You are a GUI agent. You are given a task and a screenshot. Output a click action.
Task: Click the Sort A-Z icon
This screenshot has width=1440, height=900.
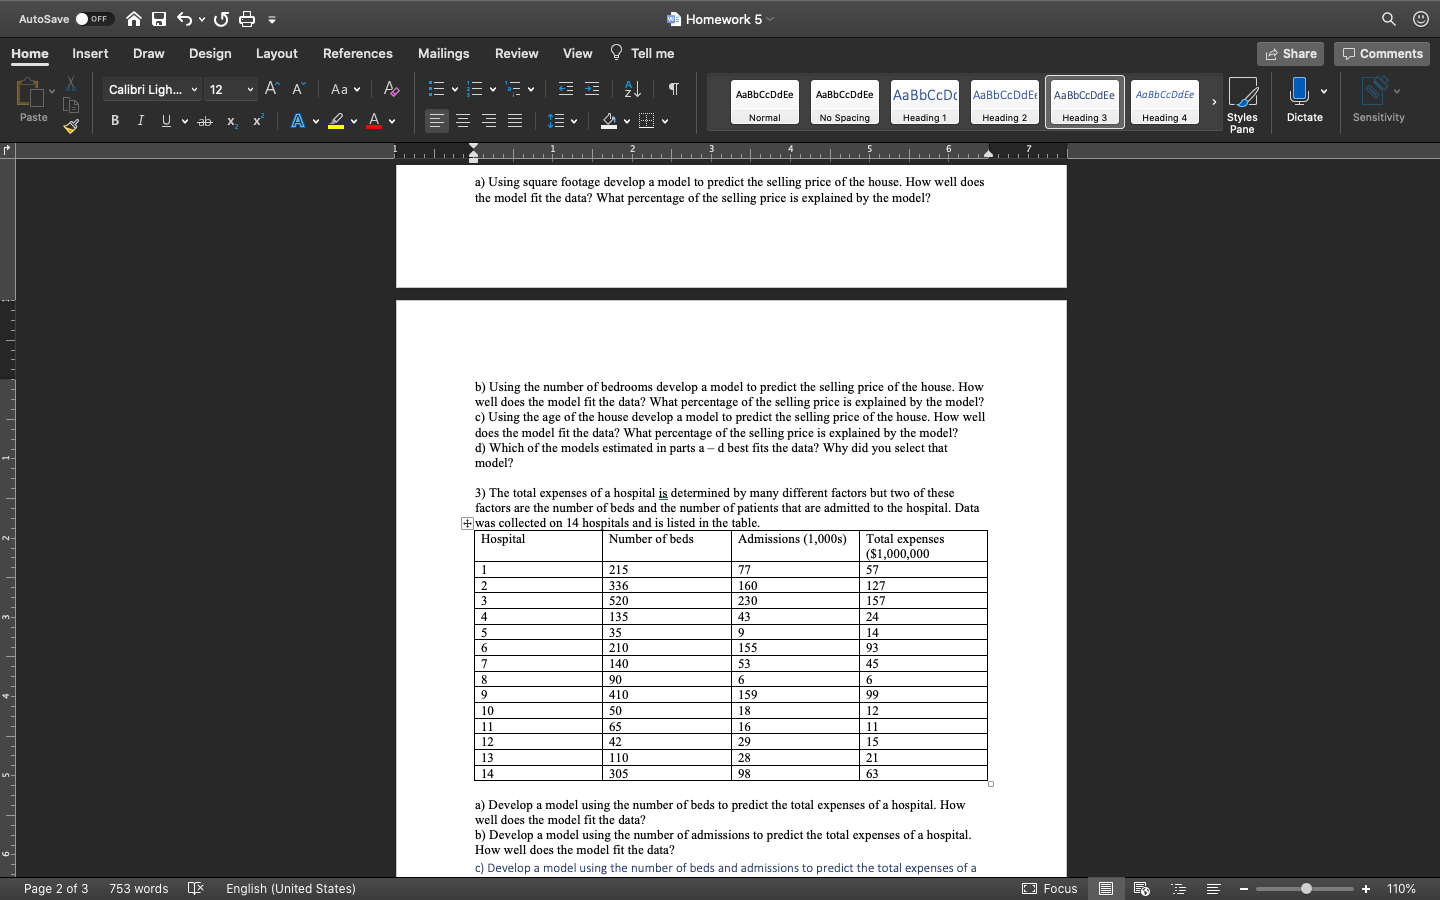631,89
